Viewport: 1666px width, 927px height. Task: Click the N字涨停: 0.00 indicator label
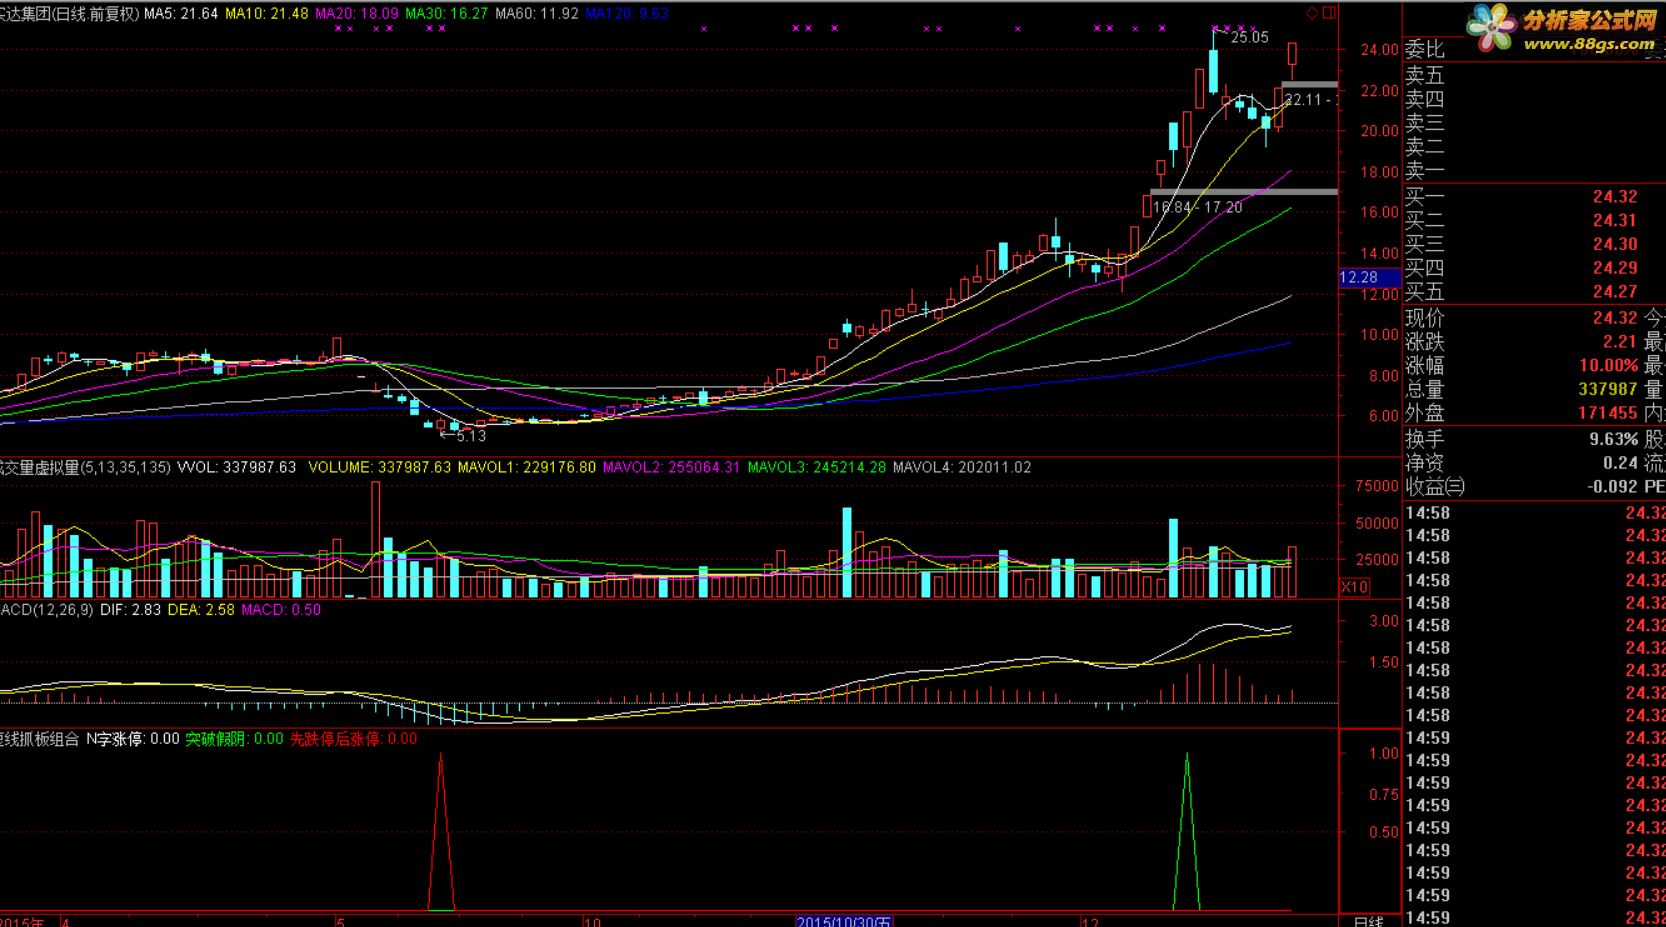click(x=133, y=739)
